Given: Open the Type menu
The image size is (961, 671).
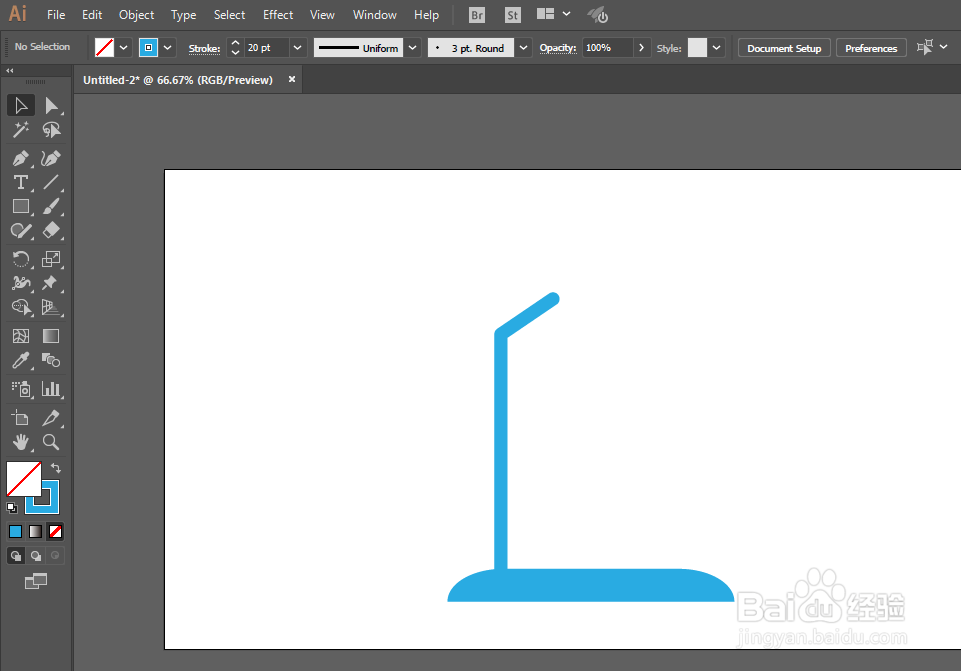Looking at the screenshot, I should tap(183, 15).
